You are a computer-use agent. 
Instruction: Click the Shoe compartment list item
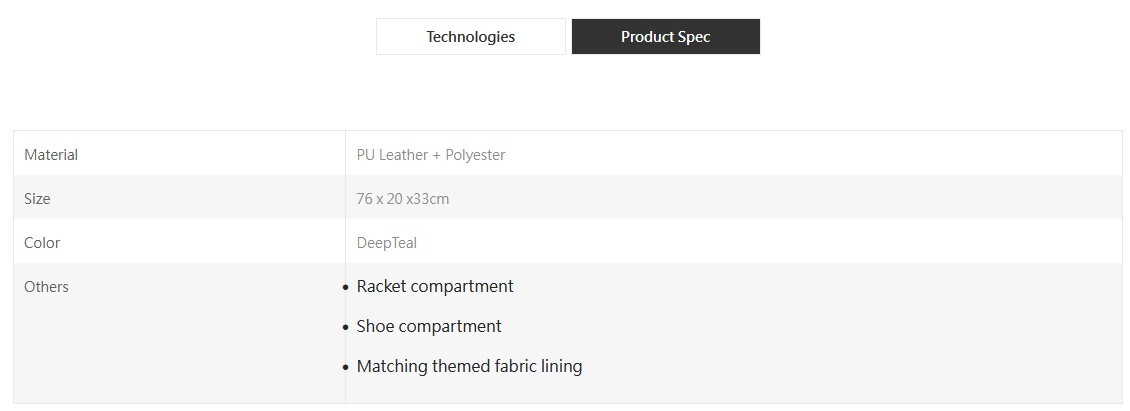(429, 327)
